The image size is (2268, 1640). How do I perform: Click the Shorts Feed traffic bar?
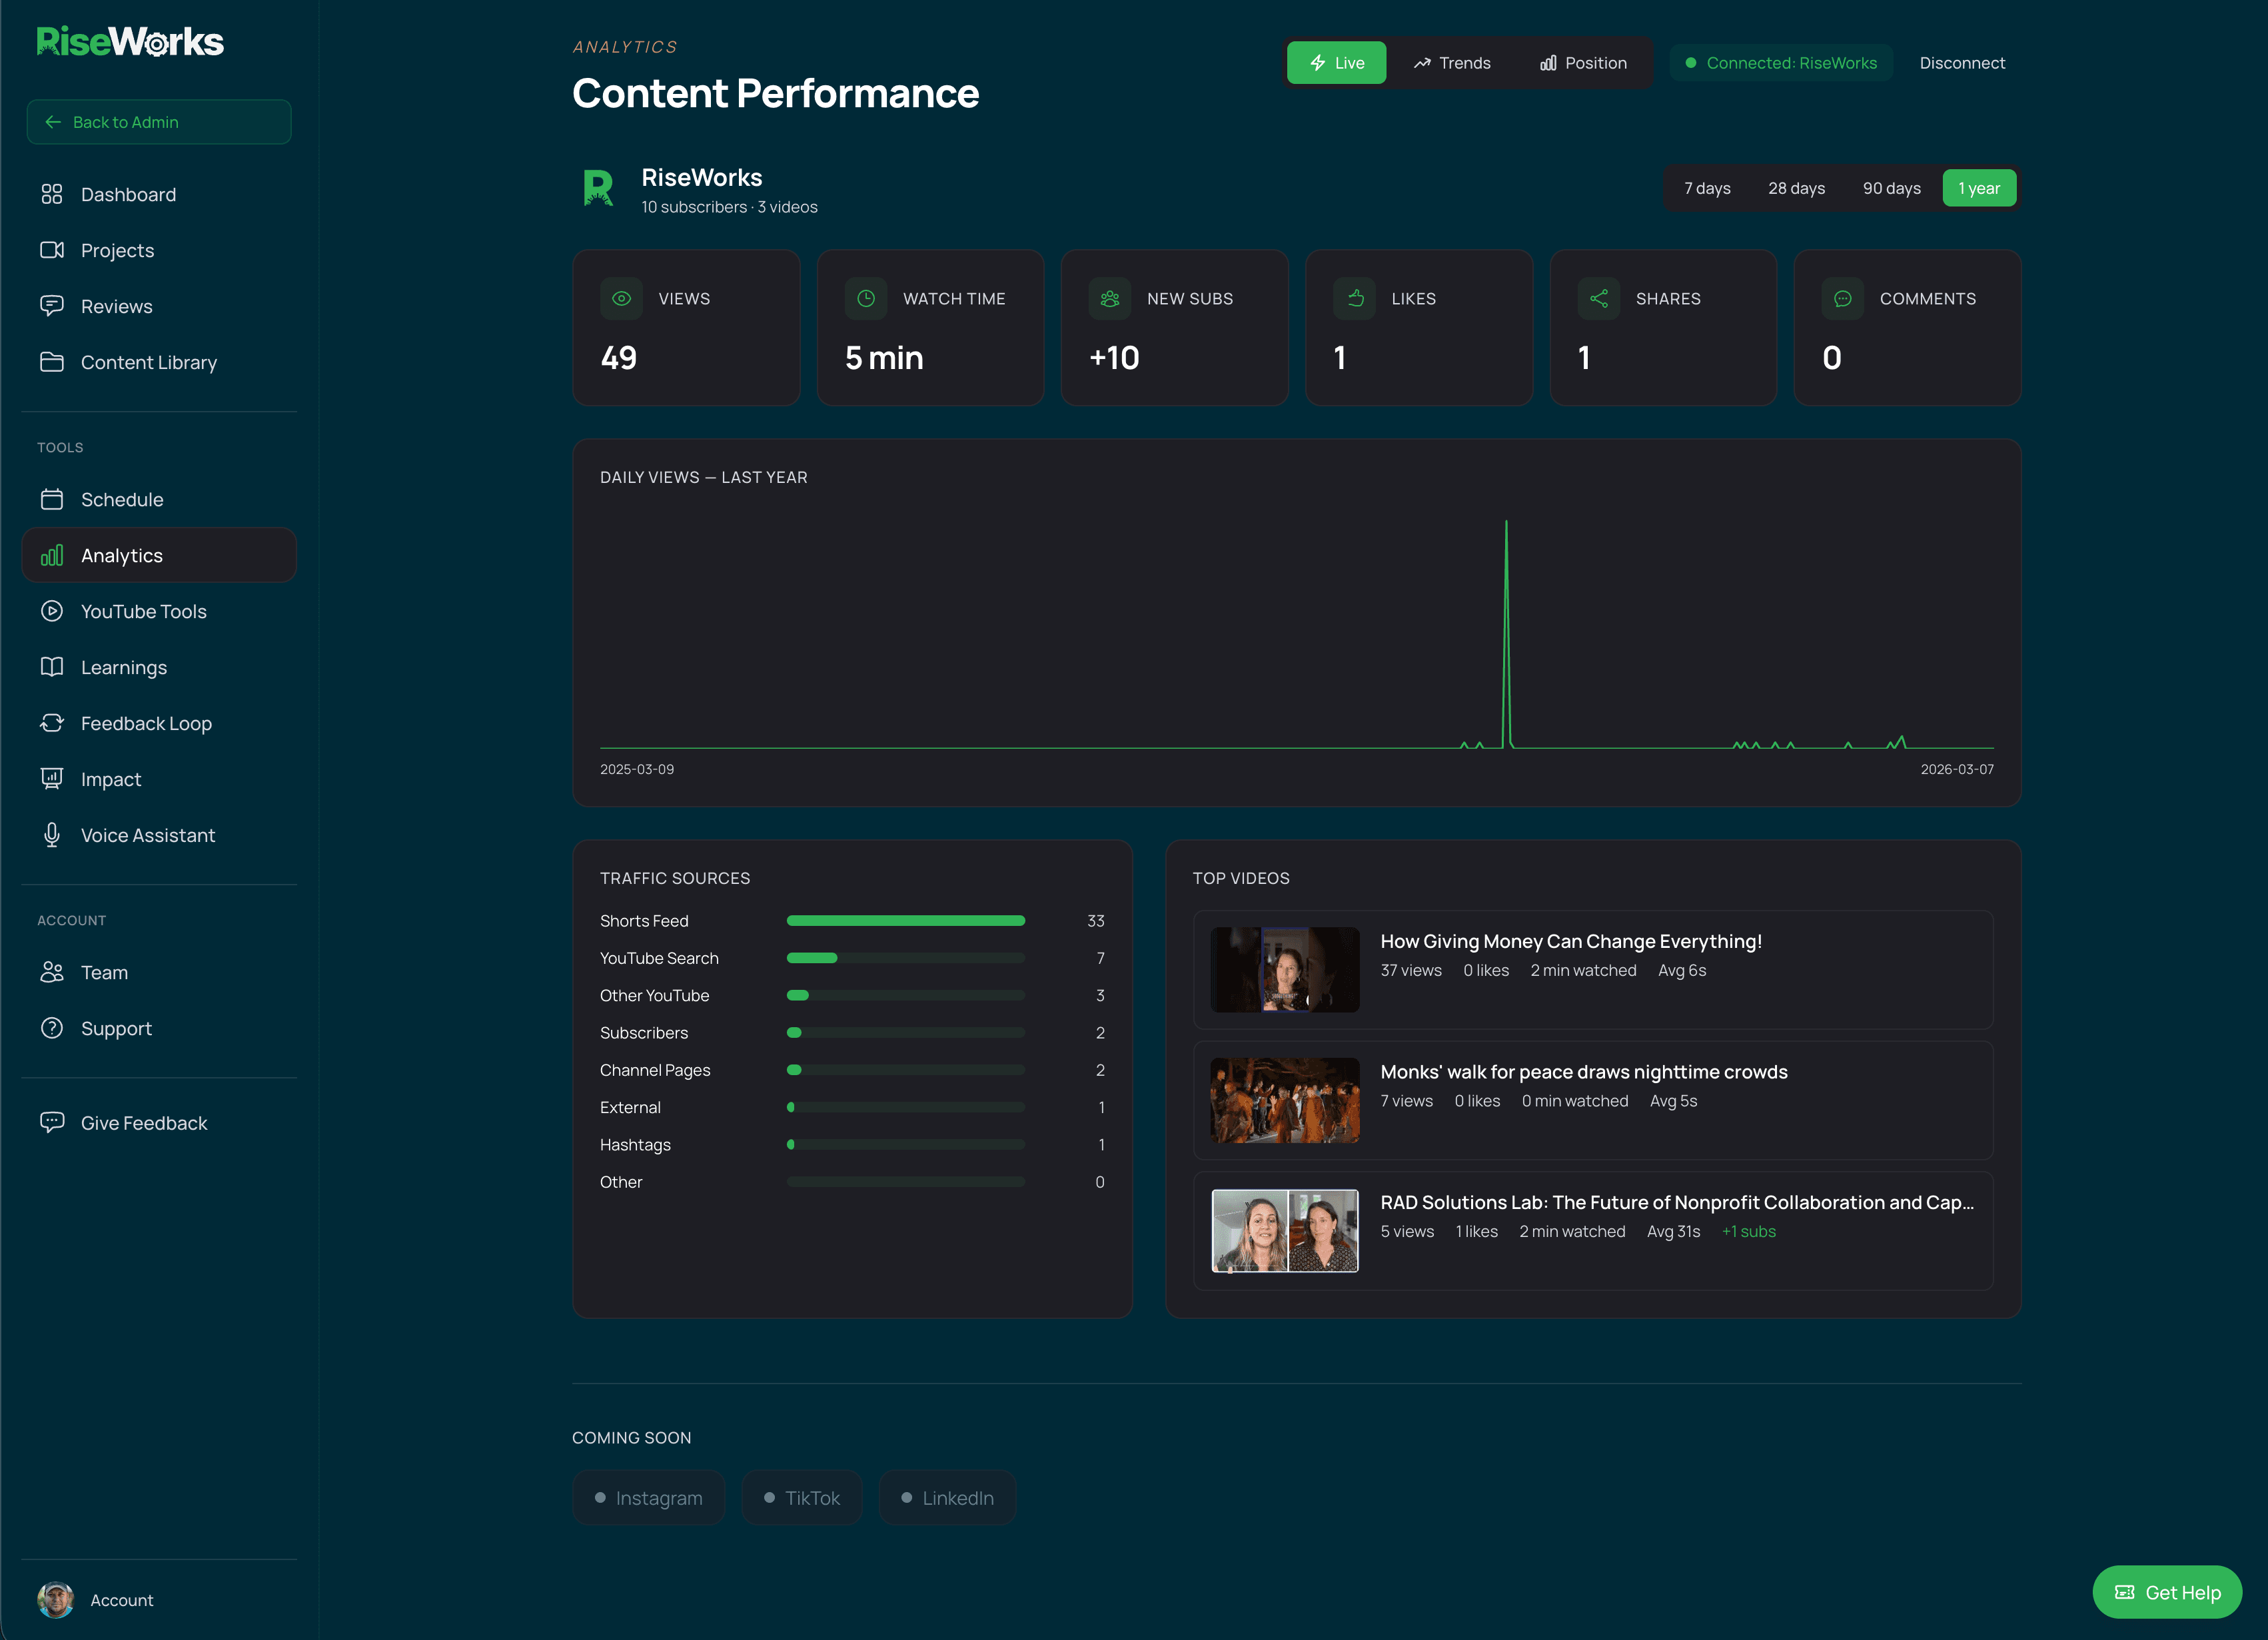pyautogui.click(x=905, y=920)
